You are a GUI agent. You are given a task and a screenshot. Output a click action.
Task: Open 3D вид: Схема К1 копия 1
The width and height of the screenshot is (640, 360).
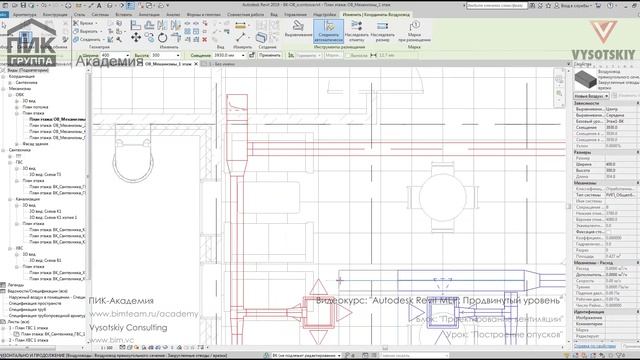(53, 218)
